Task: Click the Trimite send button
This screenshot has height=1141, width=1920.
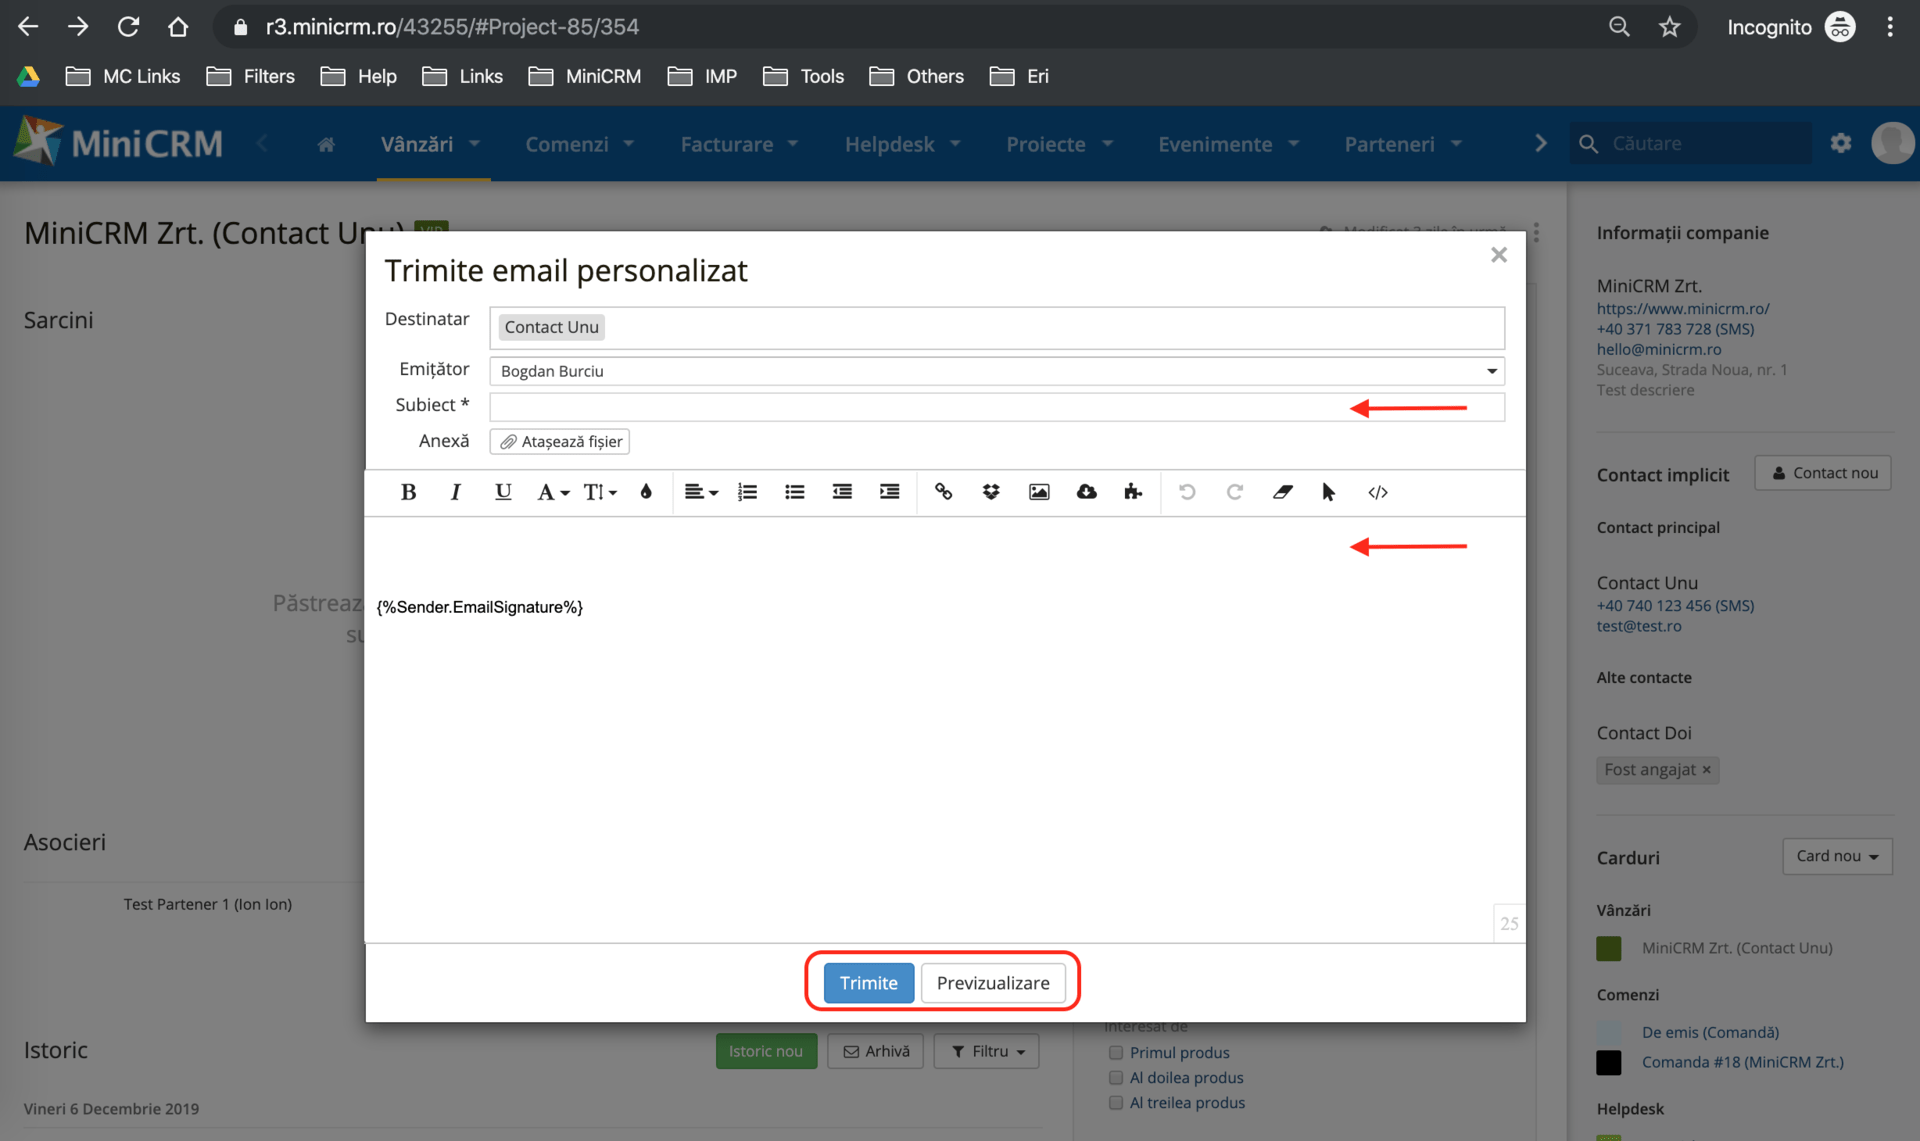Action: pos(868,983)
